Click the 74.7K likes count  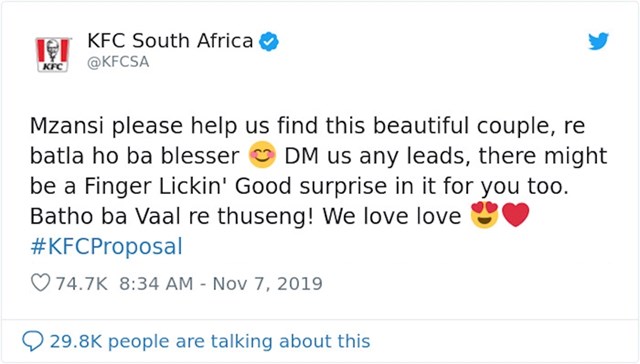click(x=81, y=284)
